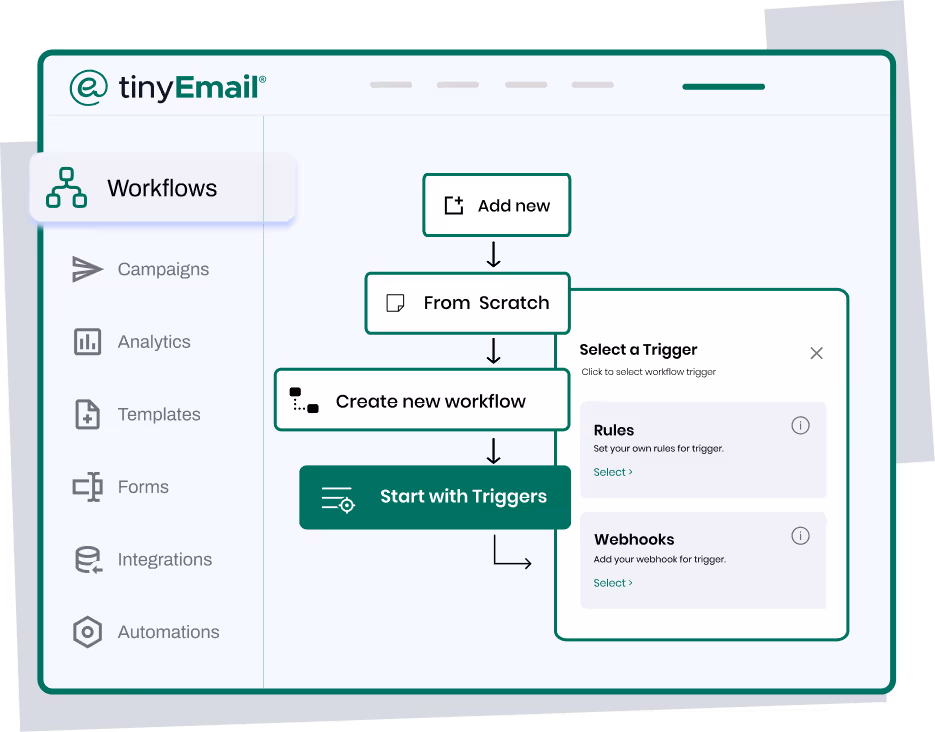Select the Webhooks trigger option
The width and height of the screenshot is (935, 732).
(x=703, y=560)
